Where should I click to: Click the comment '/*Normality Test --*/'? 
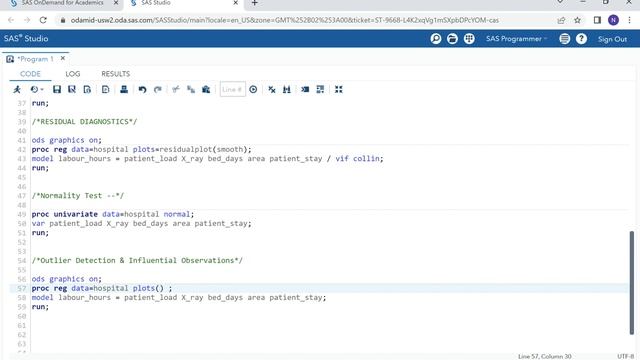78,196
